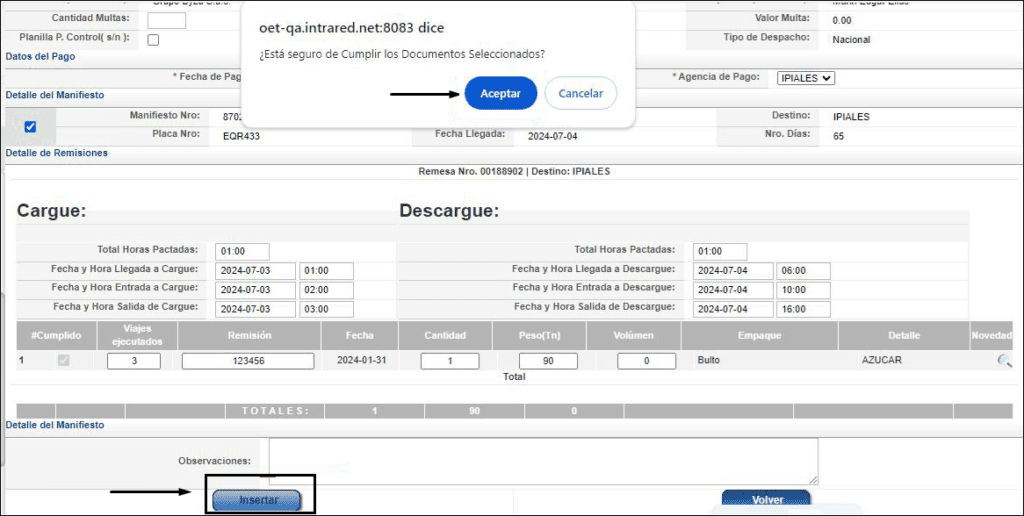Click the Cantidad Multas input field

click(x=166, y=20)
